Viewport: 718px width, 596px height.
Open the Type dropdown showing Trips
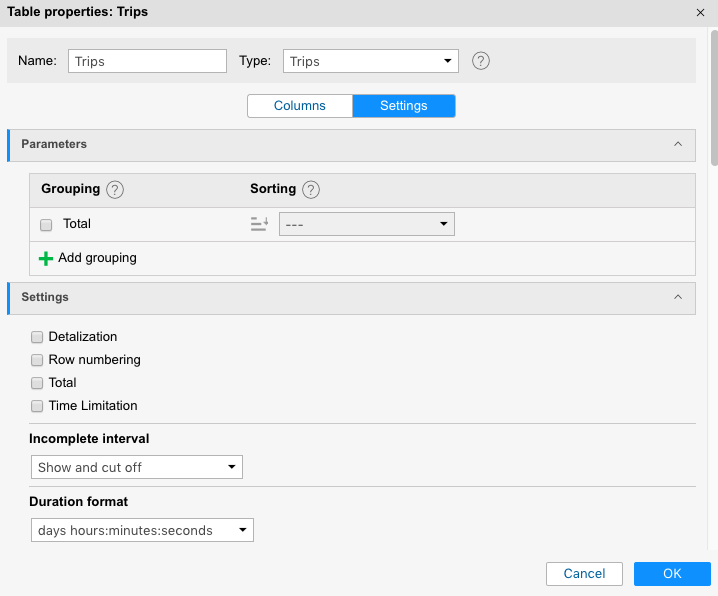coord(371,61)
